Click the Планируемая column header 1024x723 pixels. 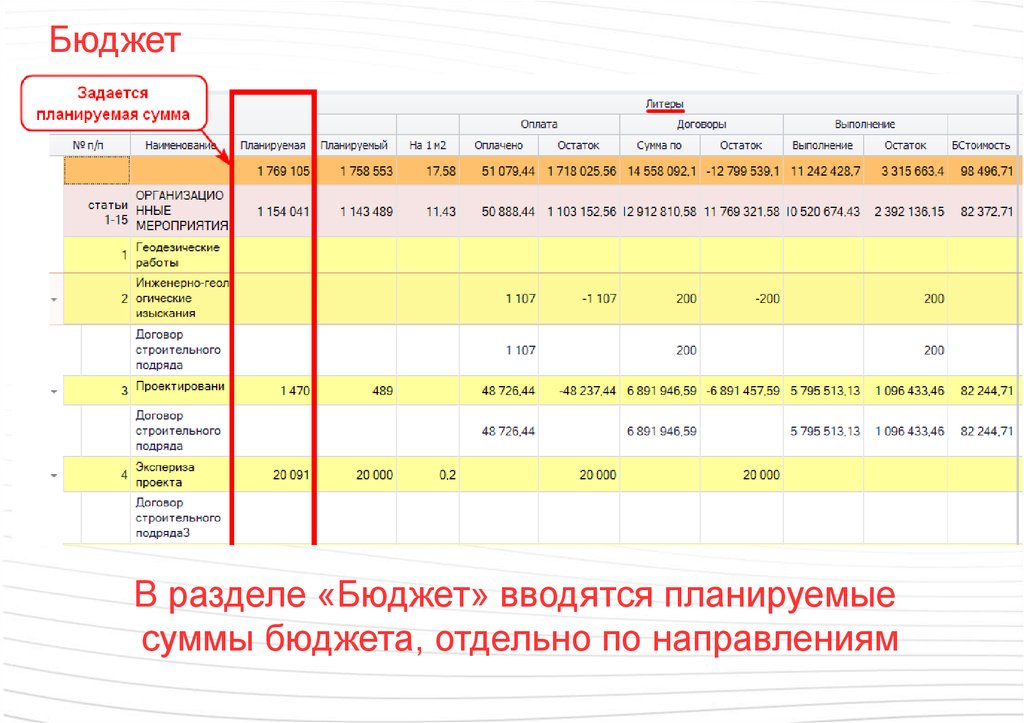[272, 146]
